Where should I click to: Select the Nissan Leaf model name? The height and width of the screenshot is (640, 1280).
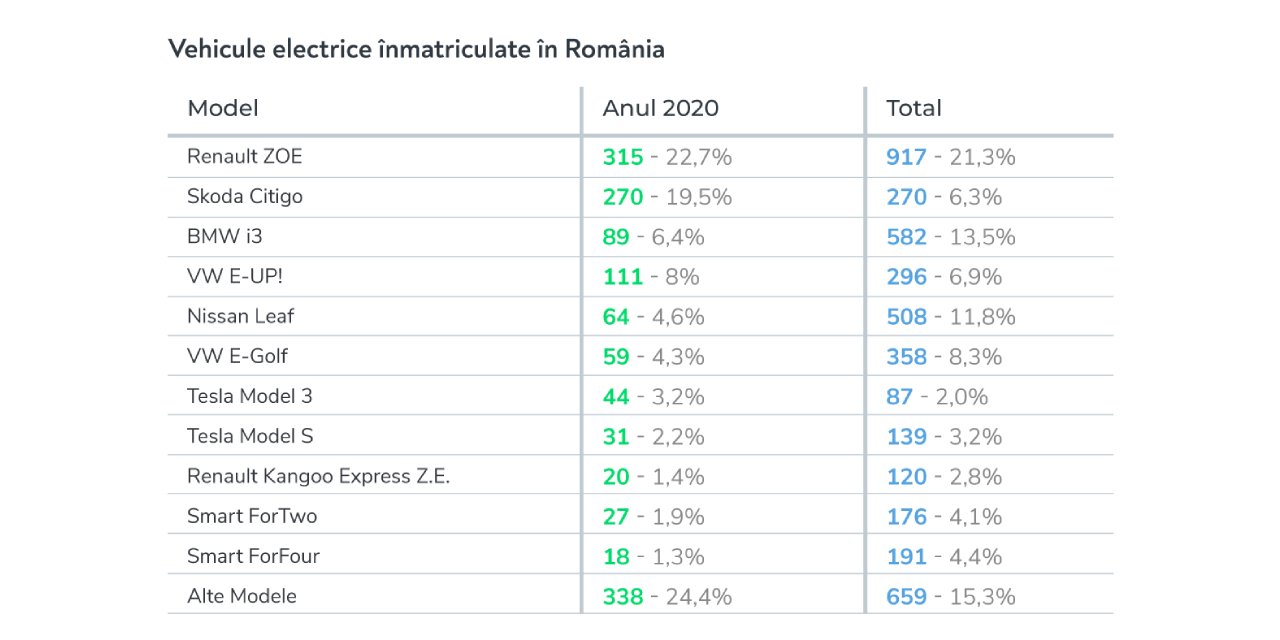[240, 316]
